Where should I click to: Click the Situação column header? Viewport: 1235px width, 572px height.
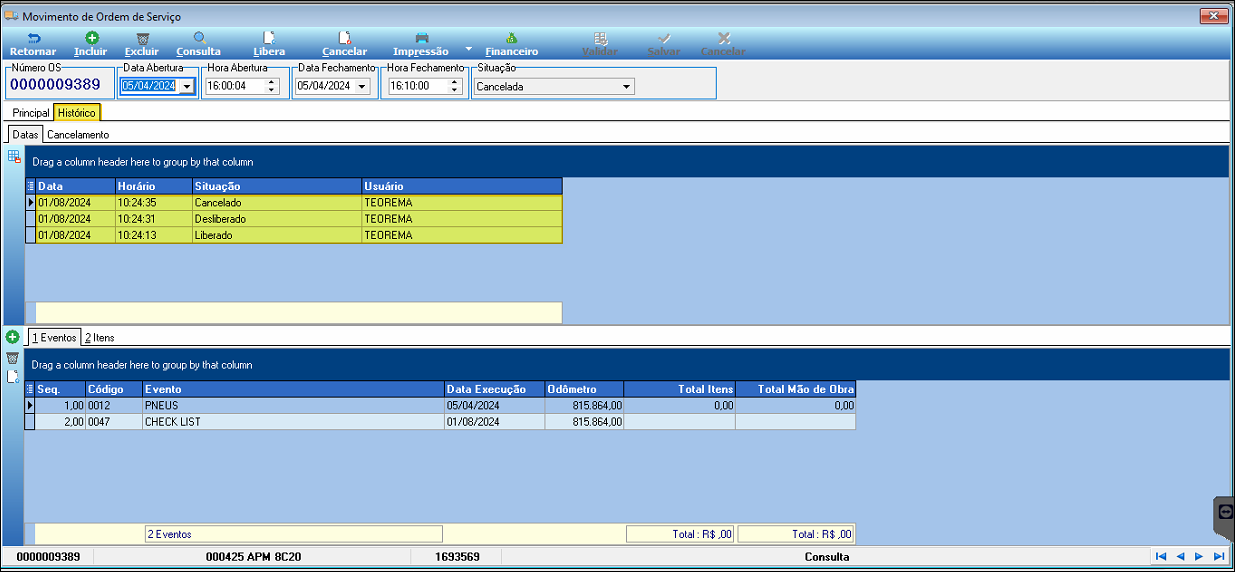point(277,186)
